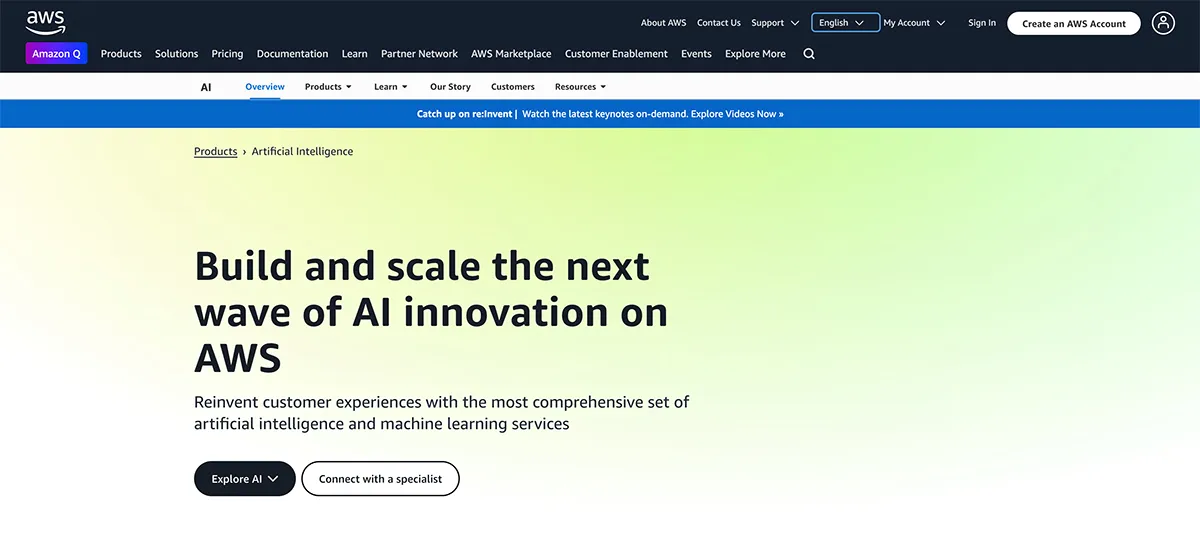Expand the My Account dropdown
Screen dimensions: 1200x547
pos(913,23)
